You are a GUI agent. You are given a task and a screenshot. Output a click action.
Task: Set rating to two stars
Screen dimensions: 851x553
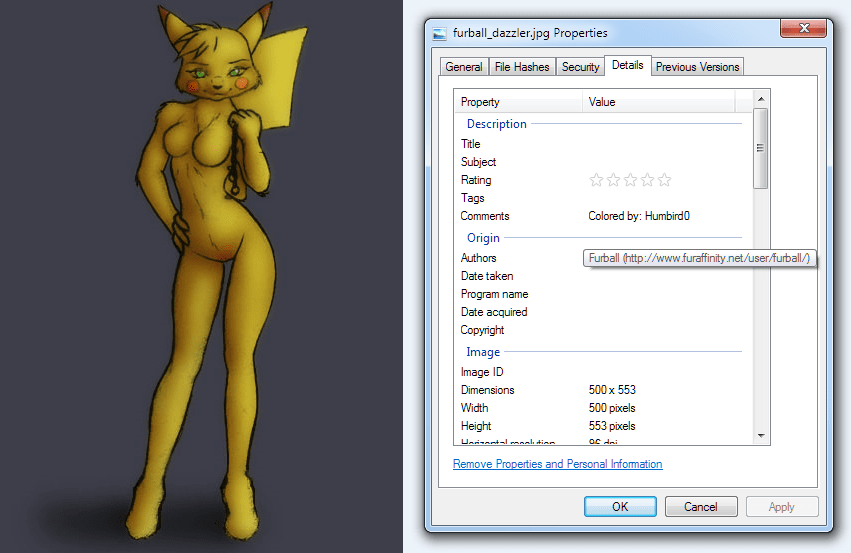614,180
